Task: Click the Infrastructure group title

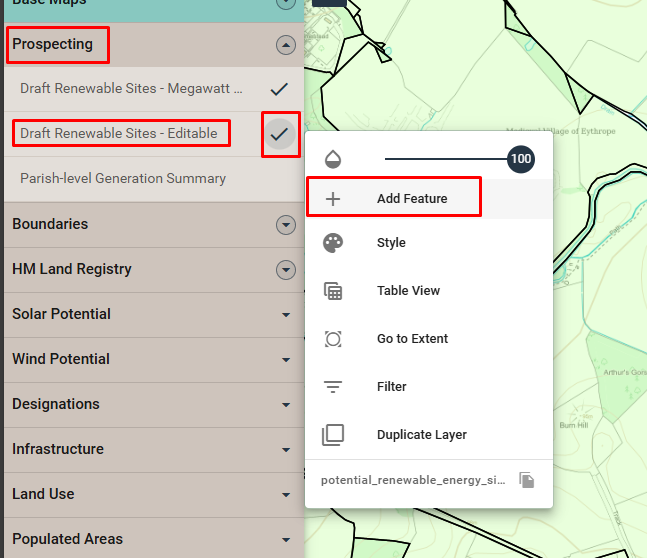Action: tap(58, 449)
